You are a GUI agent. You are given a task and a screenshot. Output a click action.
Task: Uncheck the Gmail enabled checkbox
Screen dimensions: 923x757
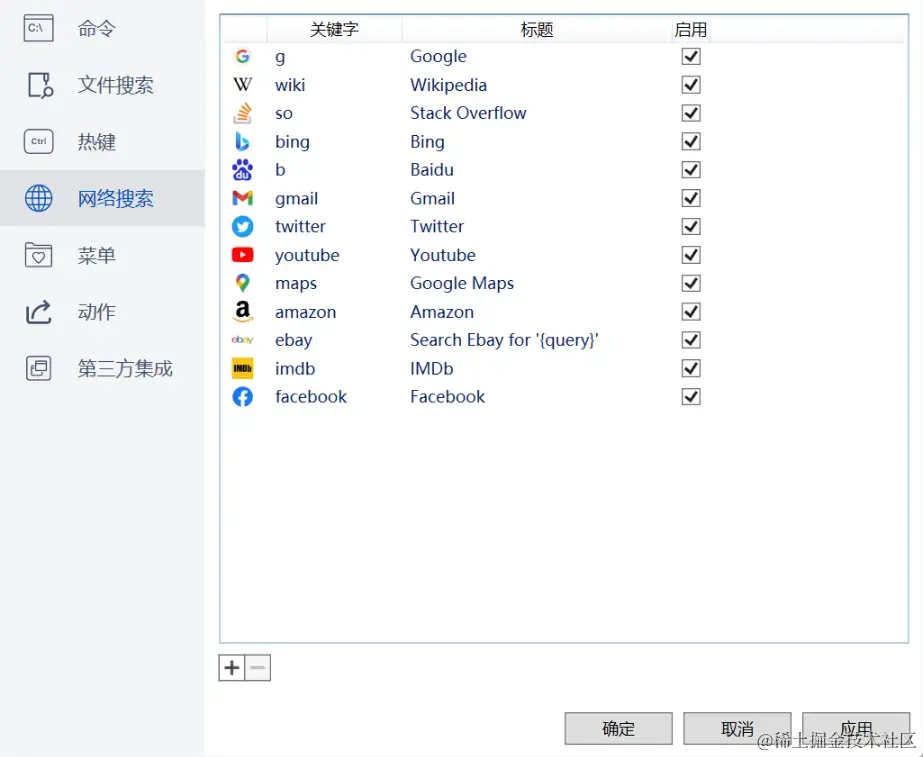coord(691,198)
